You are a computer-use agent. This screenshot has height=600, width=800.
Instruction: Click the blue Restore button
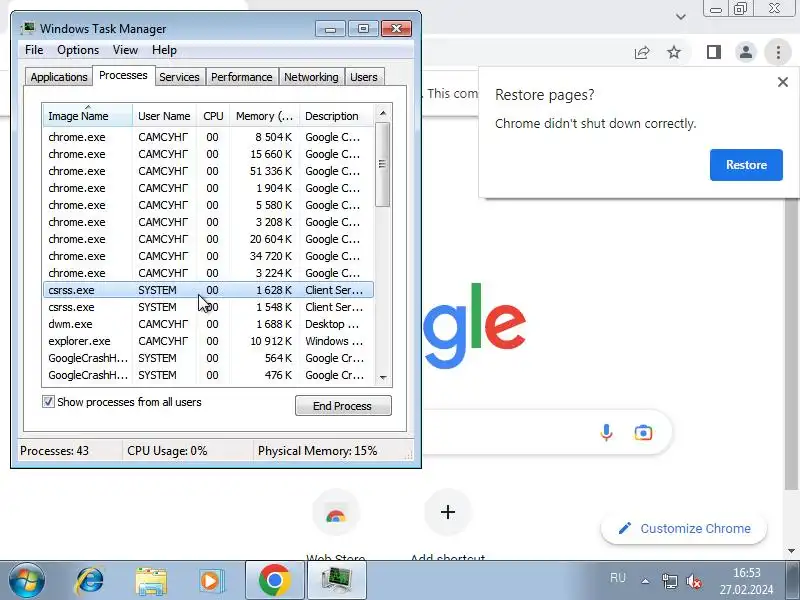point(746,165)
